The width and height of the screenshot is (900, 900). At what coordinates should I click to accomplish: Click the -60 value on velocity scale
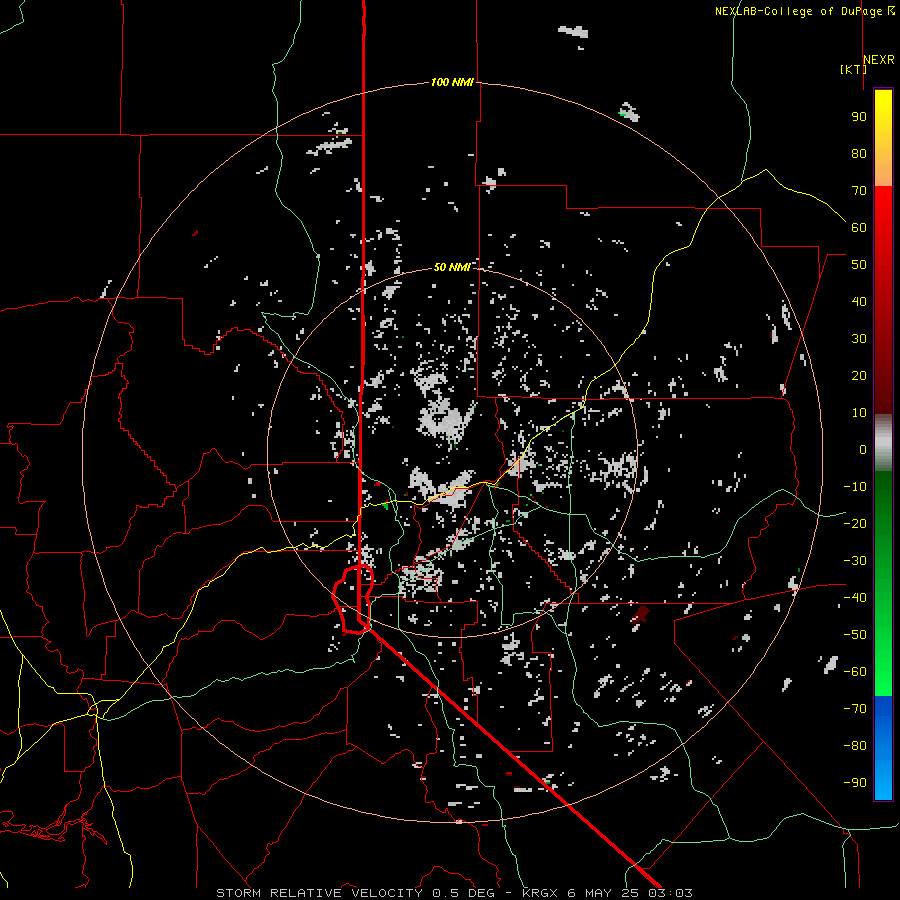(855, 672)
